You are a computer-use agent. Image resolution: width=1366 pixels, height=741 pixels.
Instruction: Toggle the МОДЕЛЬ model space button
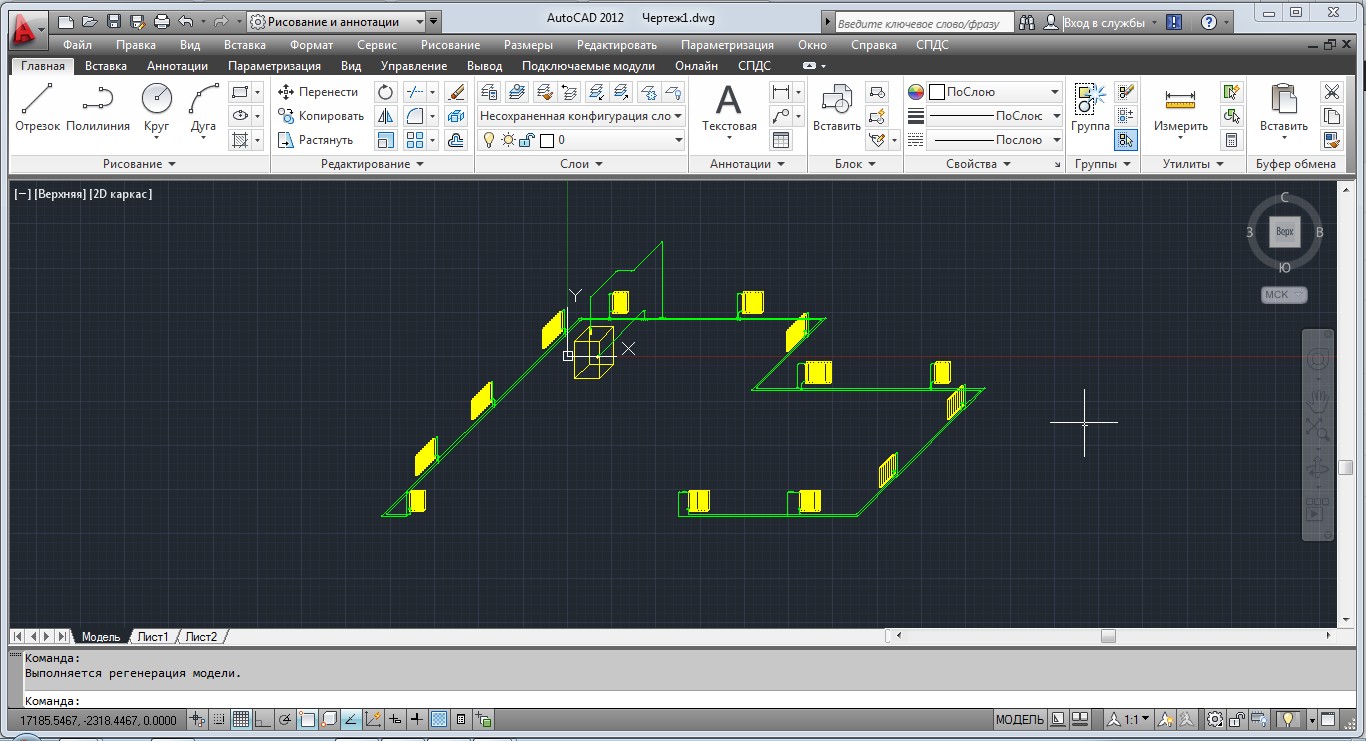(1020, 719)
